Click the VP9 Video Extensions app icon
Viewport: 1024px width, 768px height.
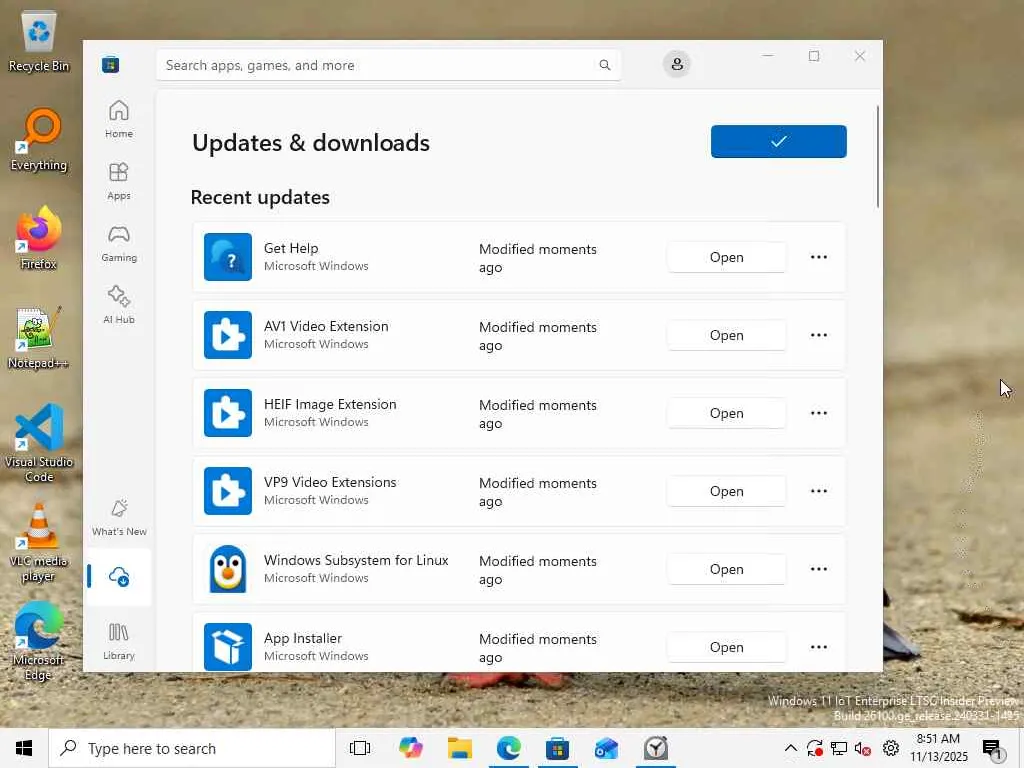pyautogui.click(x=227, y=490)
